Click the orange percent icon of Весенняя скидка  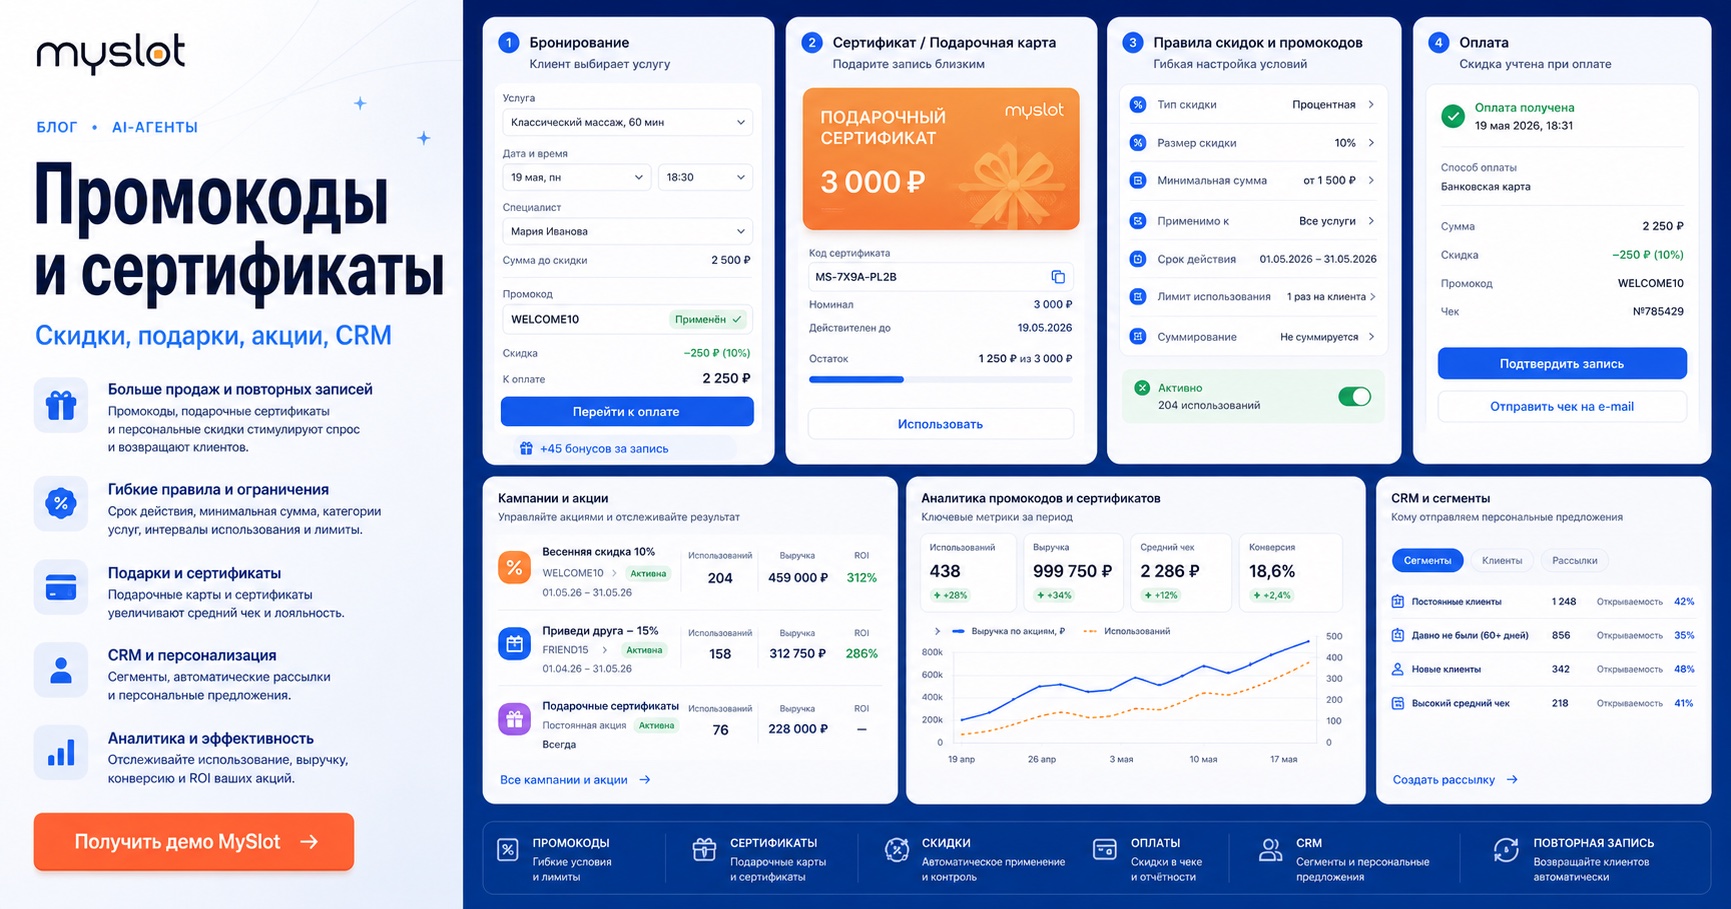pyautogui.click(x=514, y=568)
